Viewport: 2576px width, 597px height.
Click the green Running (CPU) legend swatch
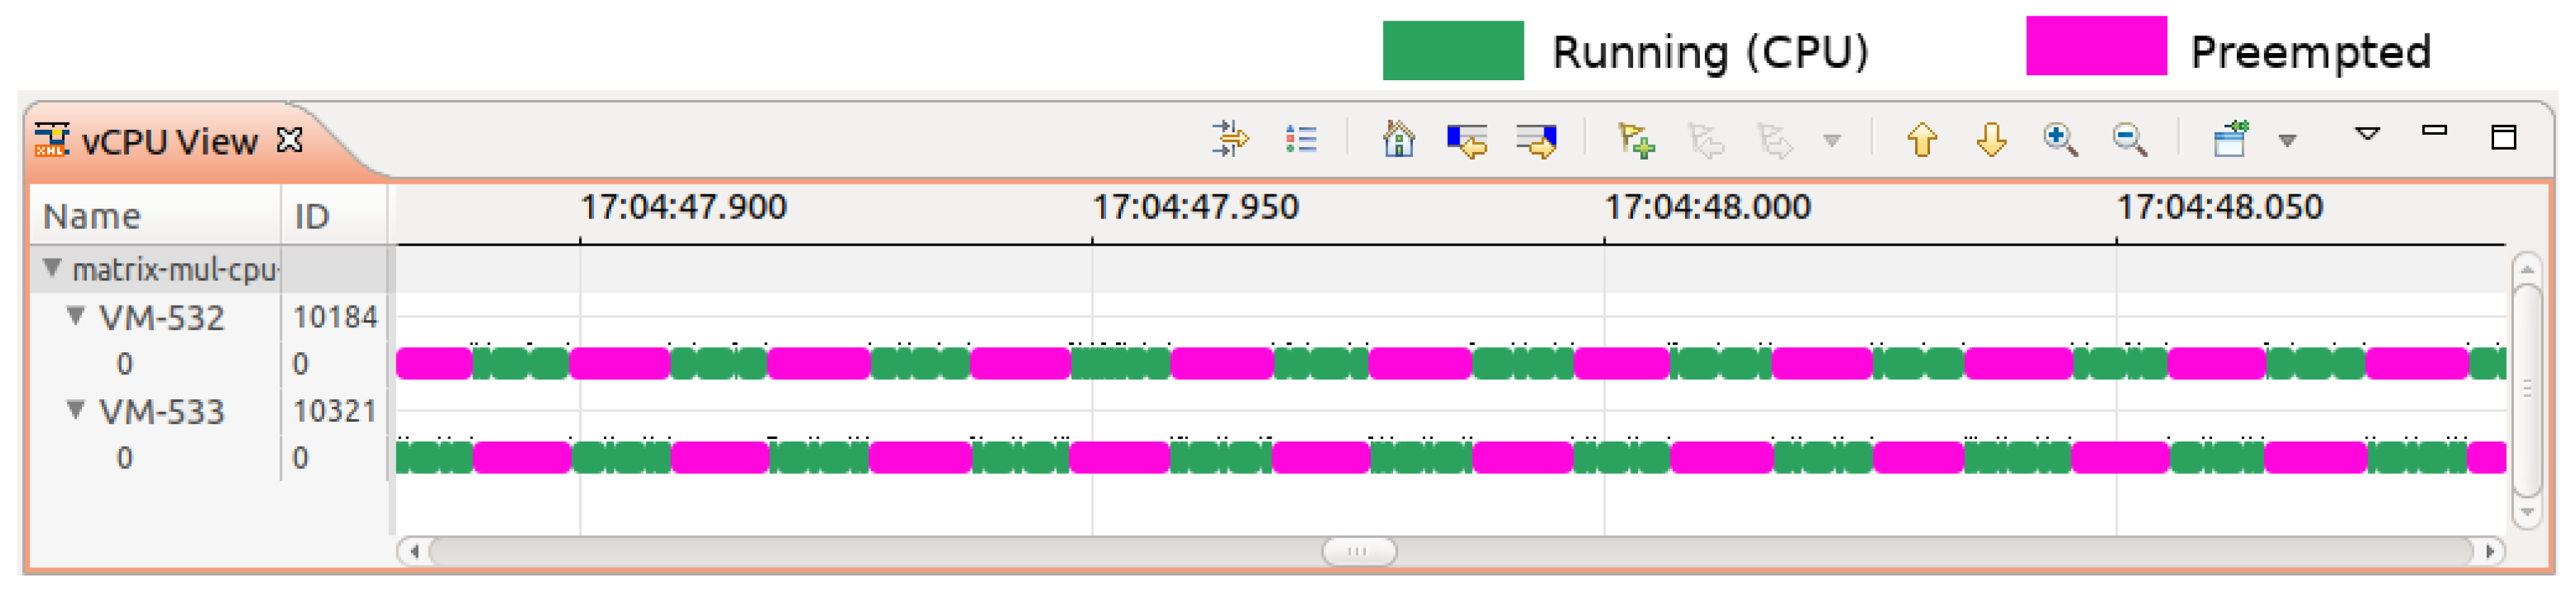[x=1452, y=50]
